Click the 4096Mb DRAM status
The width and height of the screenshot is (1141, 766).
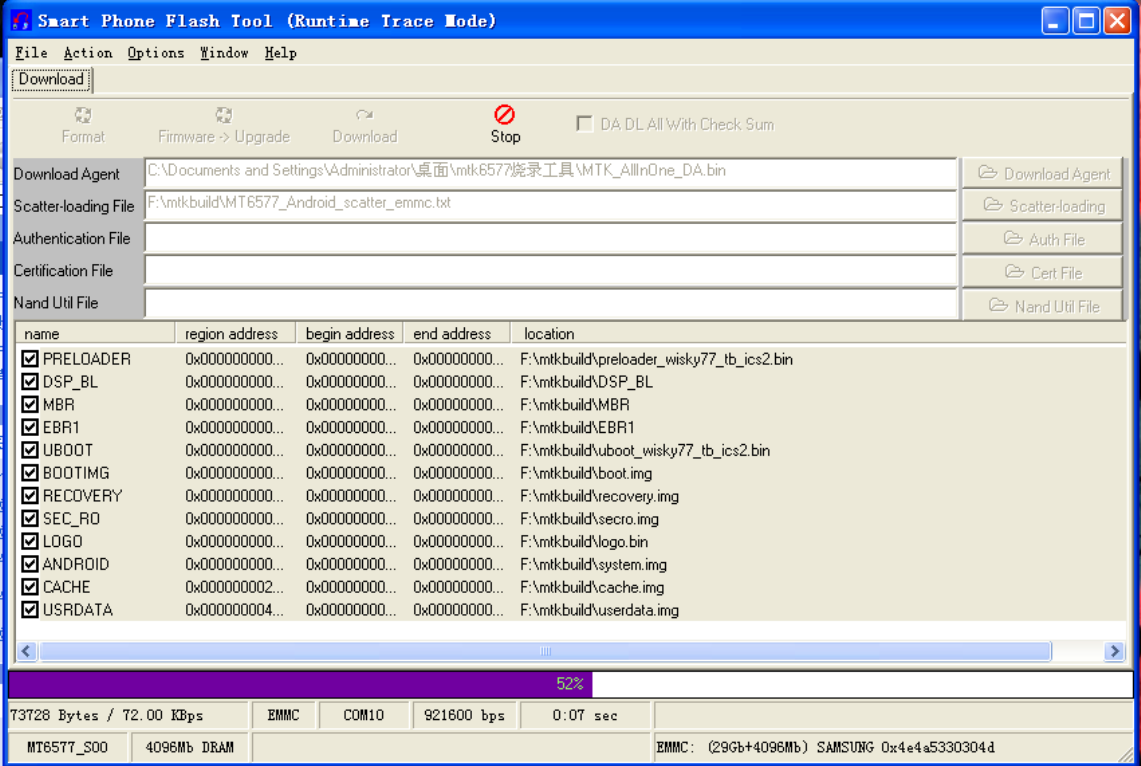[190, 747]
